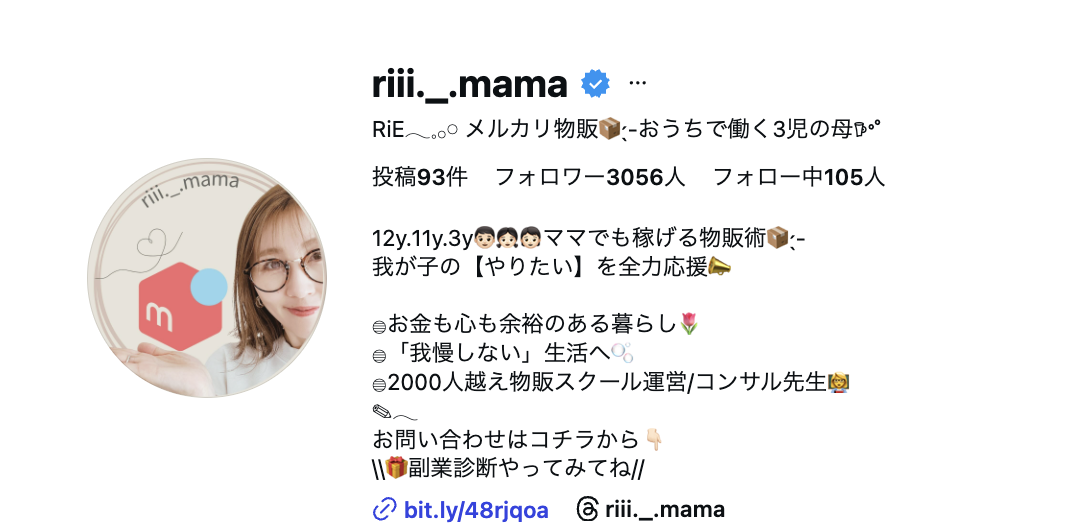Click the 投稿93件 posts count
Image resolution: width=1088 pixels, height=530 pixels.
[420, 178]
